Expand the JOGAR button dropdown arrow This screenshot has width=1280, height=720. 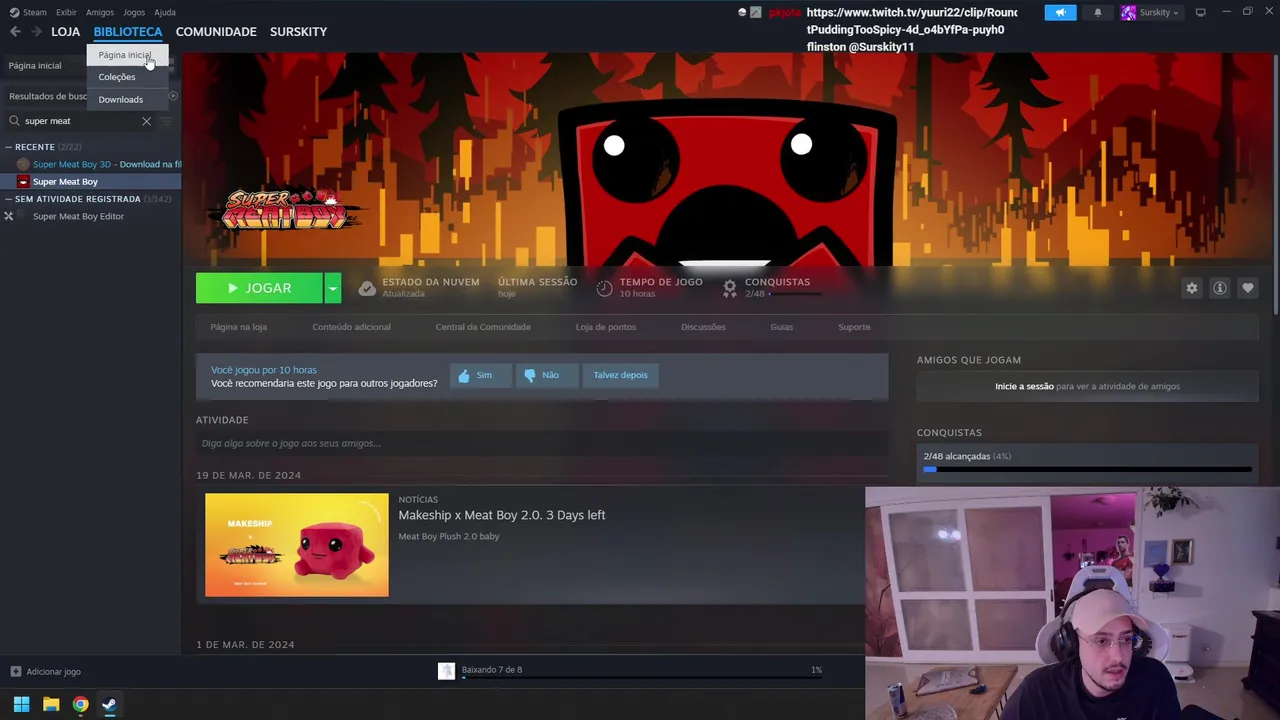click(x=333, y=288)
